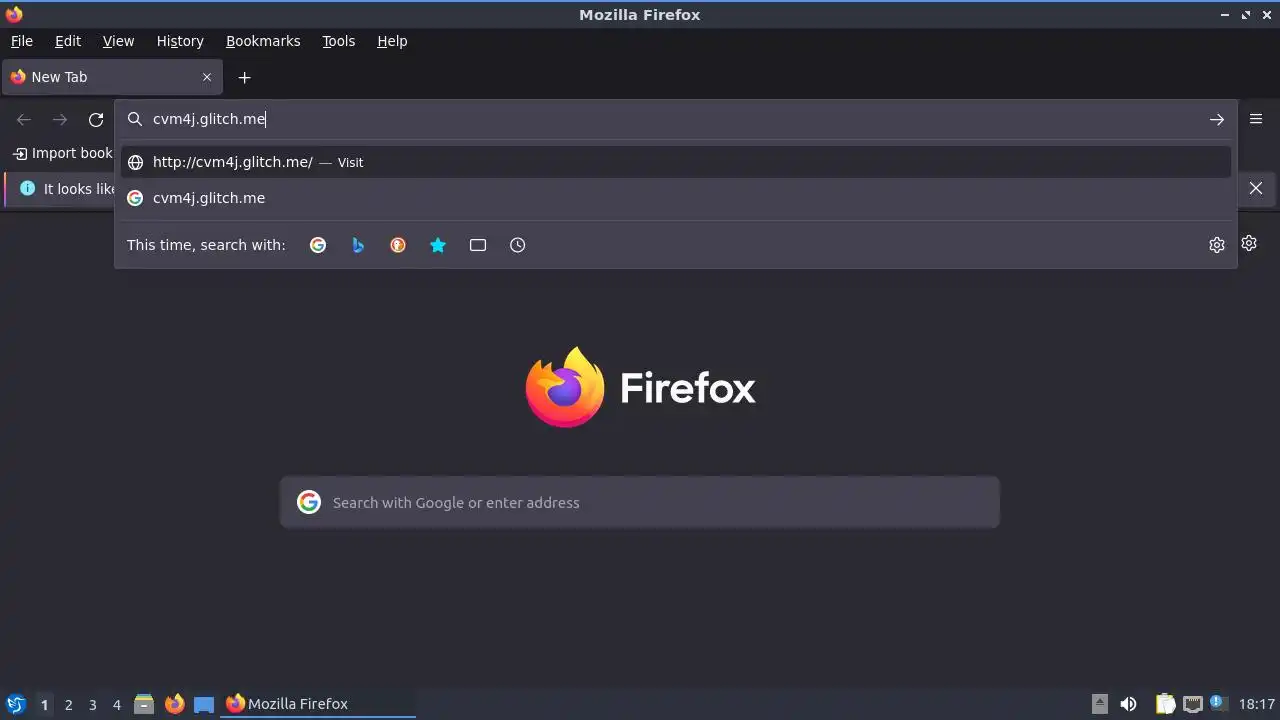Open new tab page personalize gear

pyautogui.click(x=1249, y=243)
